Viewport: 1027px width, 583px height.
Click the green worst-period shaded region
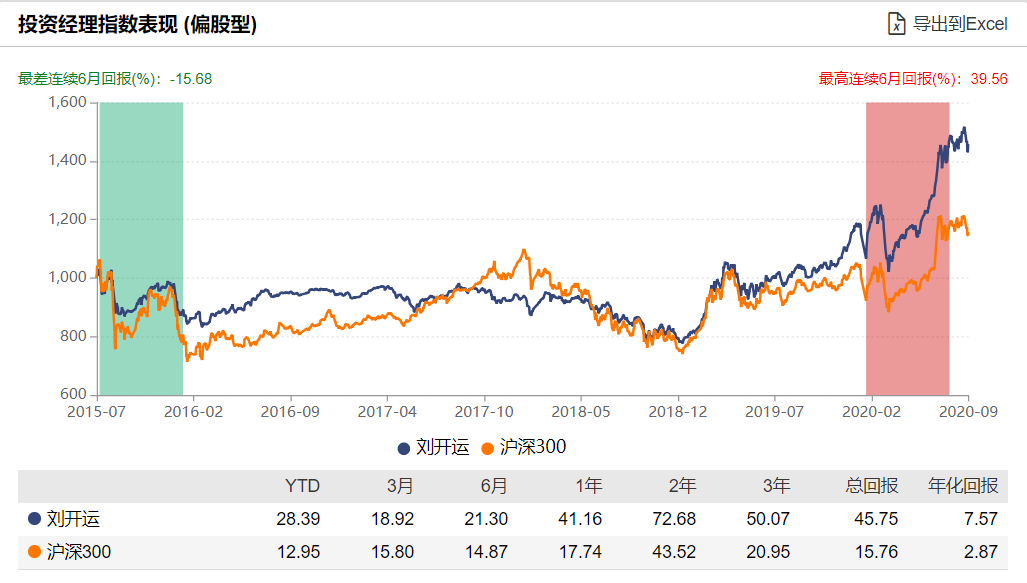(141, 248)
